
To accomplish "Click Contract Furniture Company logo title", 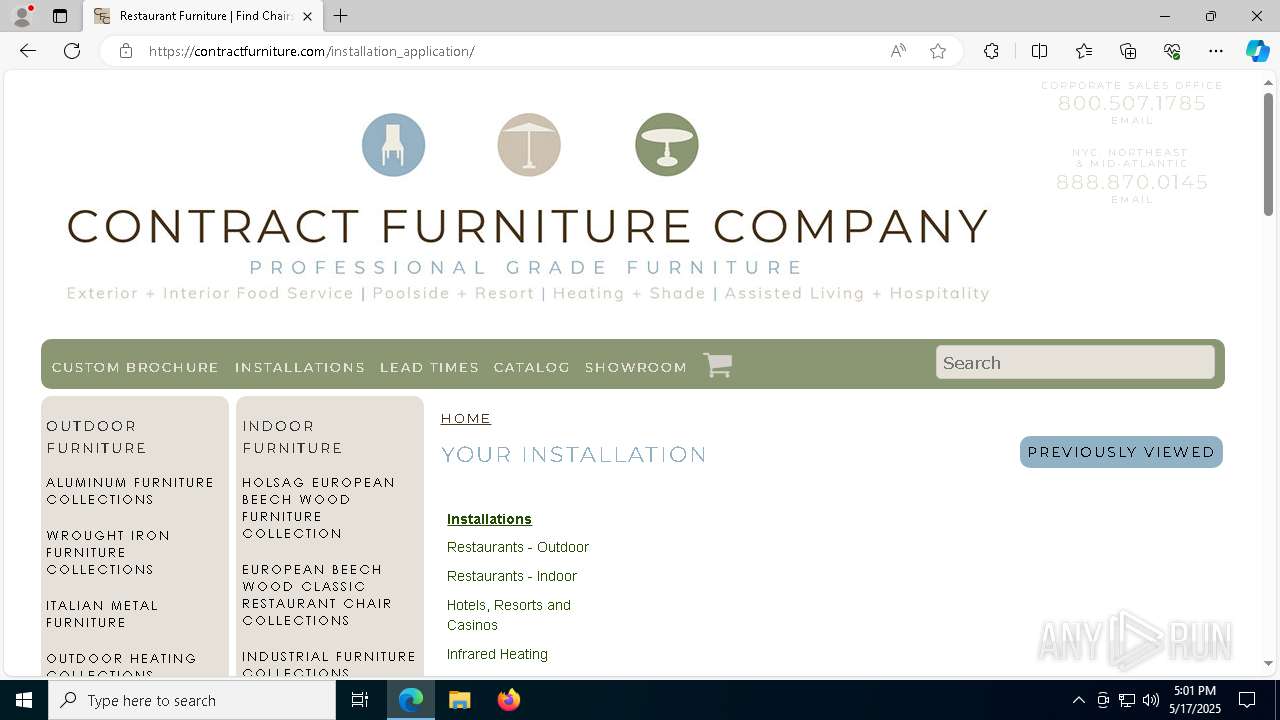I will 528,227.
